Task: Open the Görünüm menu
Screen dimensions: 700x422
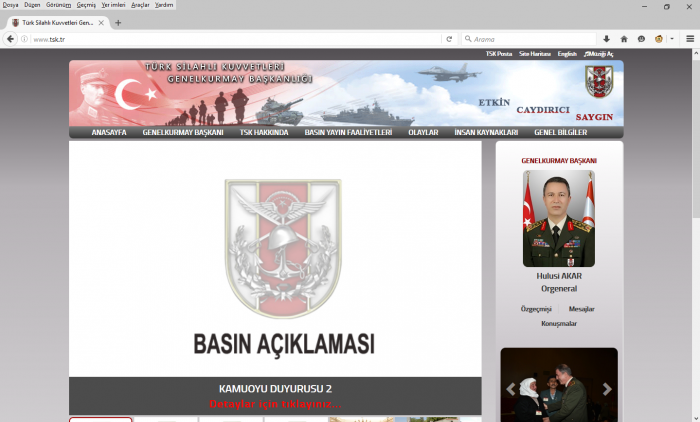Action: [x=58, y=5]
